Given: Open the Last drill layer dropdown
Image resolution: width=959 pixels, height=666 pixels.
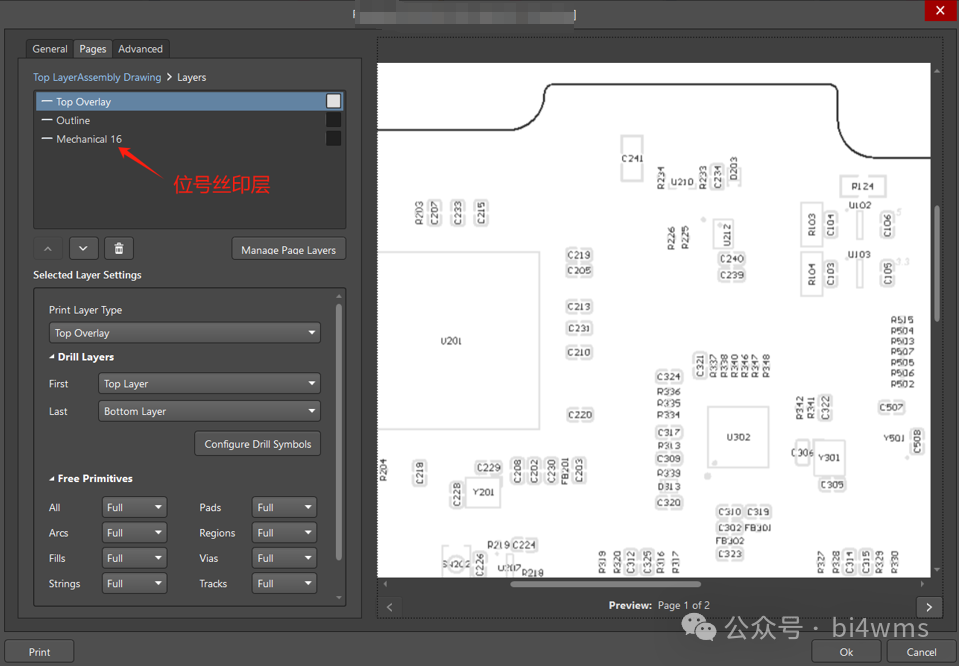Looking at the screenshot, I should [209, 411].
